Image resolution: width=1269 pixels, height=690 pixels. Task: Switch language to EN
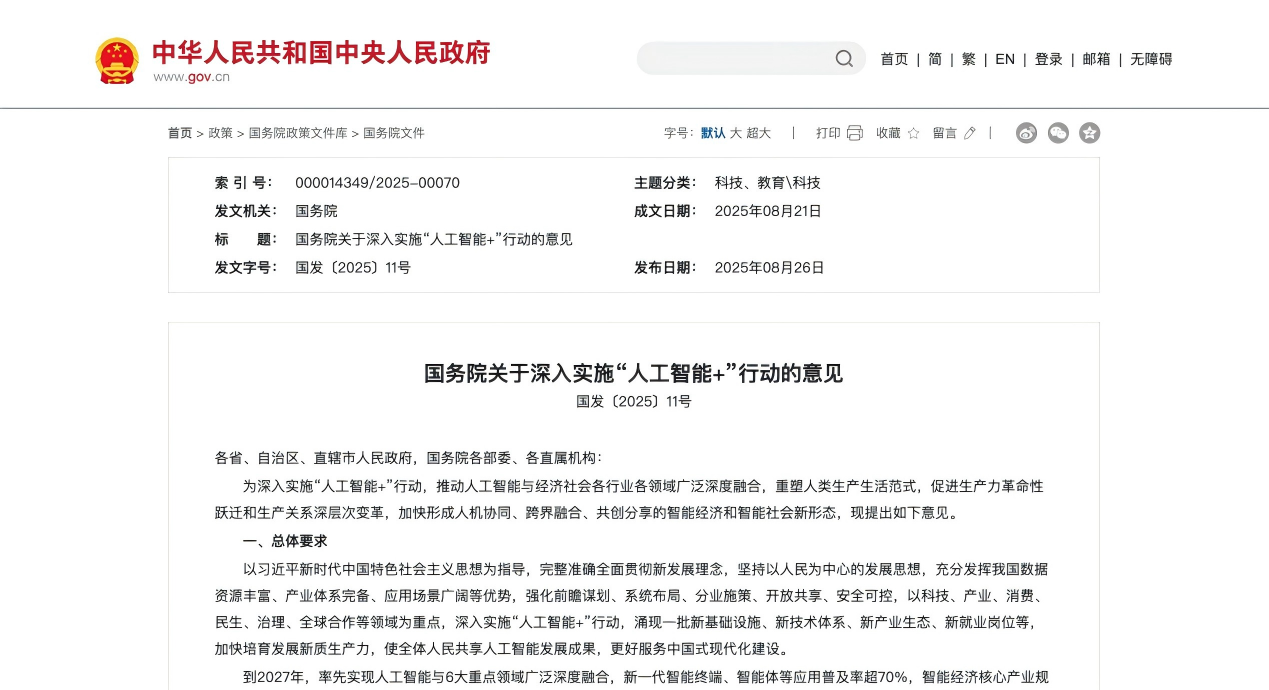click(x=1004, y=59)
